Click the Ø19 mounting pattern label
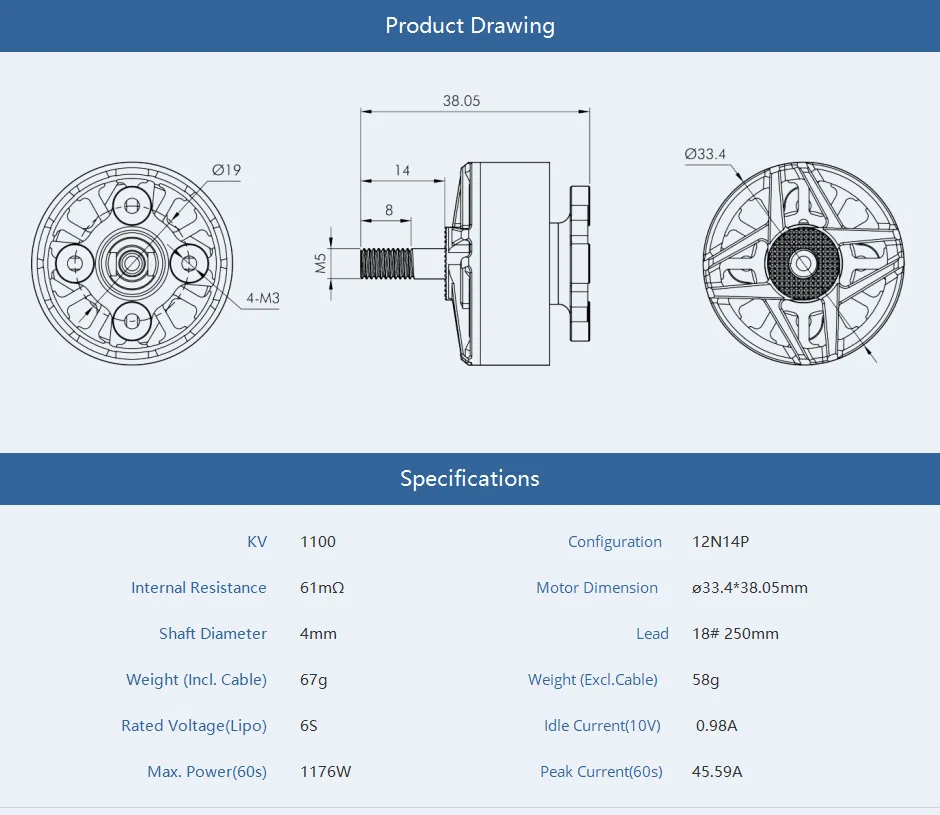Screen dimensions: 940x815 coord(227,170)
